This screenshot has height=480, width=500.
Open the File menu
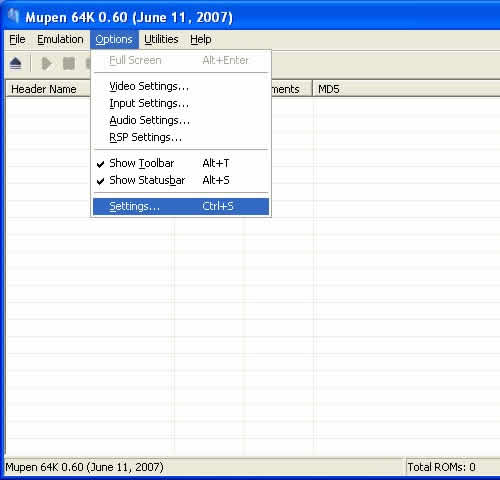(x=17, y=39)
